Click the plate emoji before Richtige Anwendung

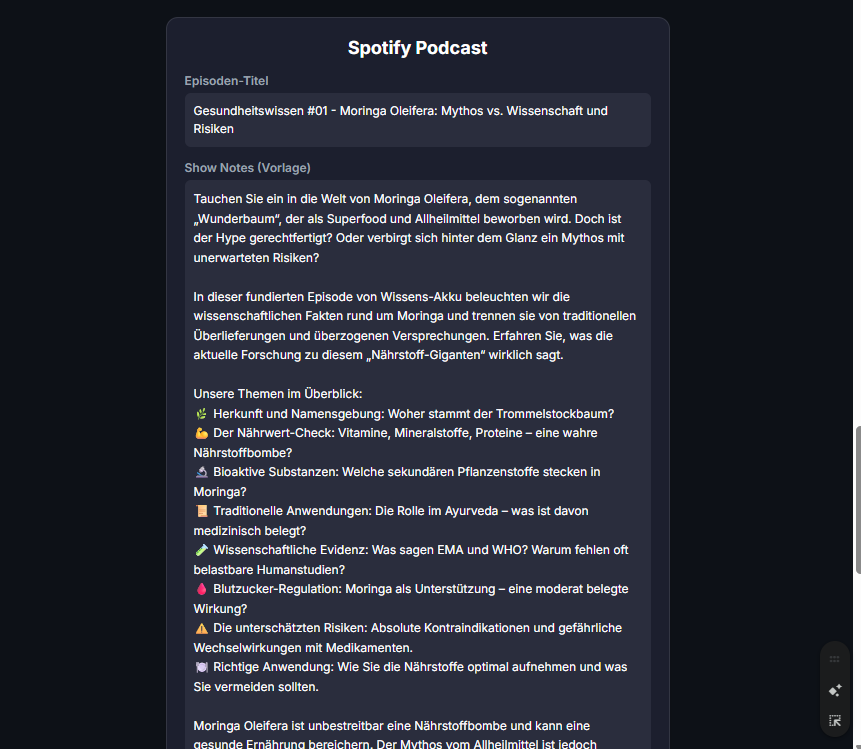[201, 667]
